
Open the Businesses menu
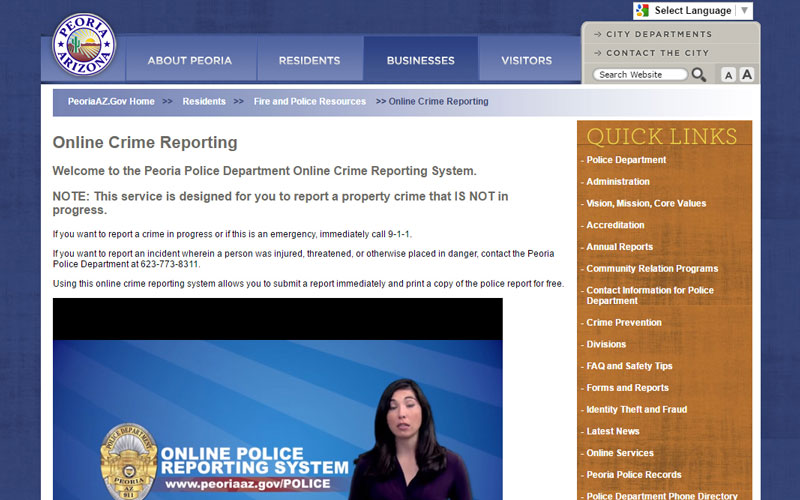coord(420,60)
